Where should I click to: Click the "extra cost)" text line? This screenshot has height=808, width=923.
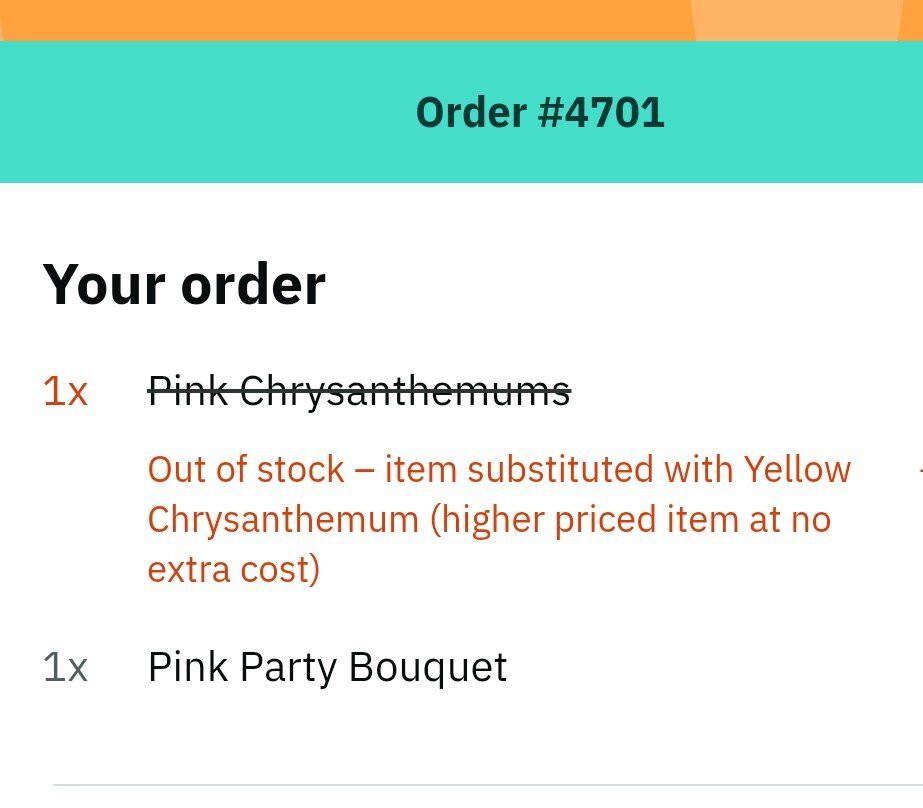pyautogui.click(x=234, y=570)
